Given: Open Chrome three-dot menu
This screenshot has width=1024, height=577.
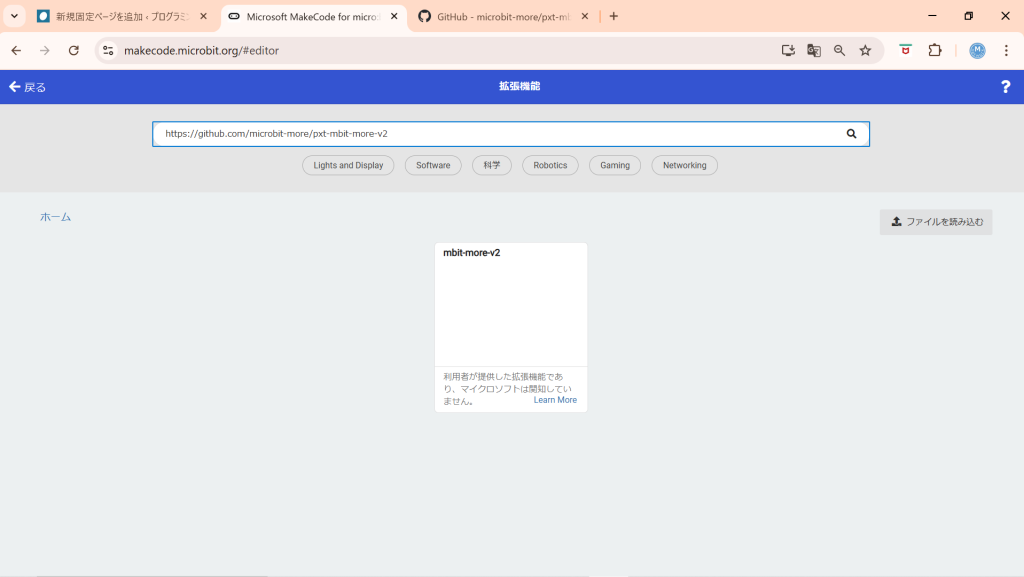Looking at the screenshot, I should point(1006,51).
